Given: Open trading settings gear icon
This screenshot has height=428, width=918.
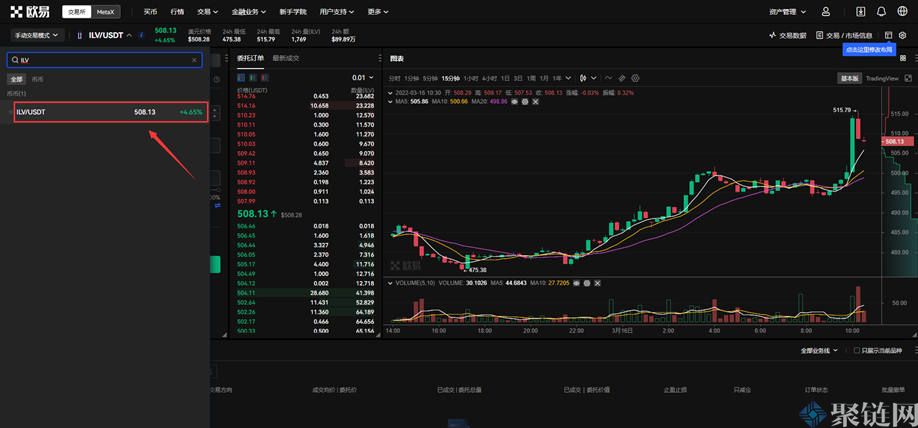Looking at the screenshot, I should click(902, 35).
